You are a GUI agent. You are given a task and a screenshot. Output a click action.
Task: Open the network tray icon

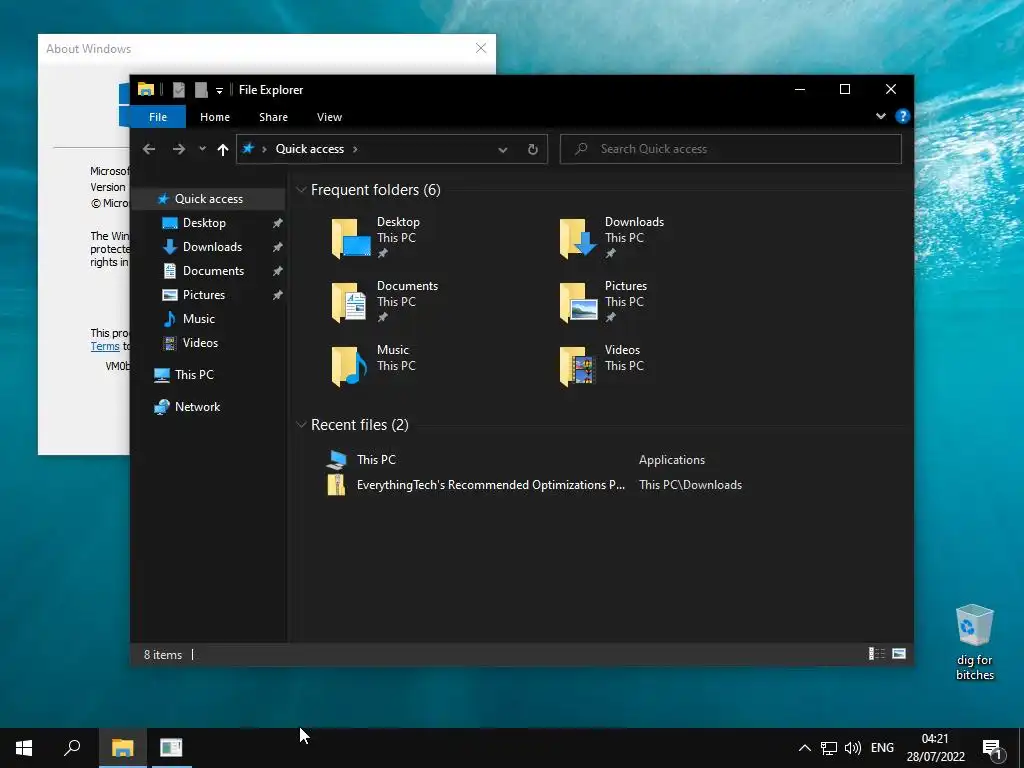click(x=829, y=748)
